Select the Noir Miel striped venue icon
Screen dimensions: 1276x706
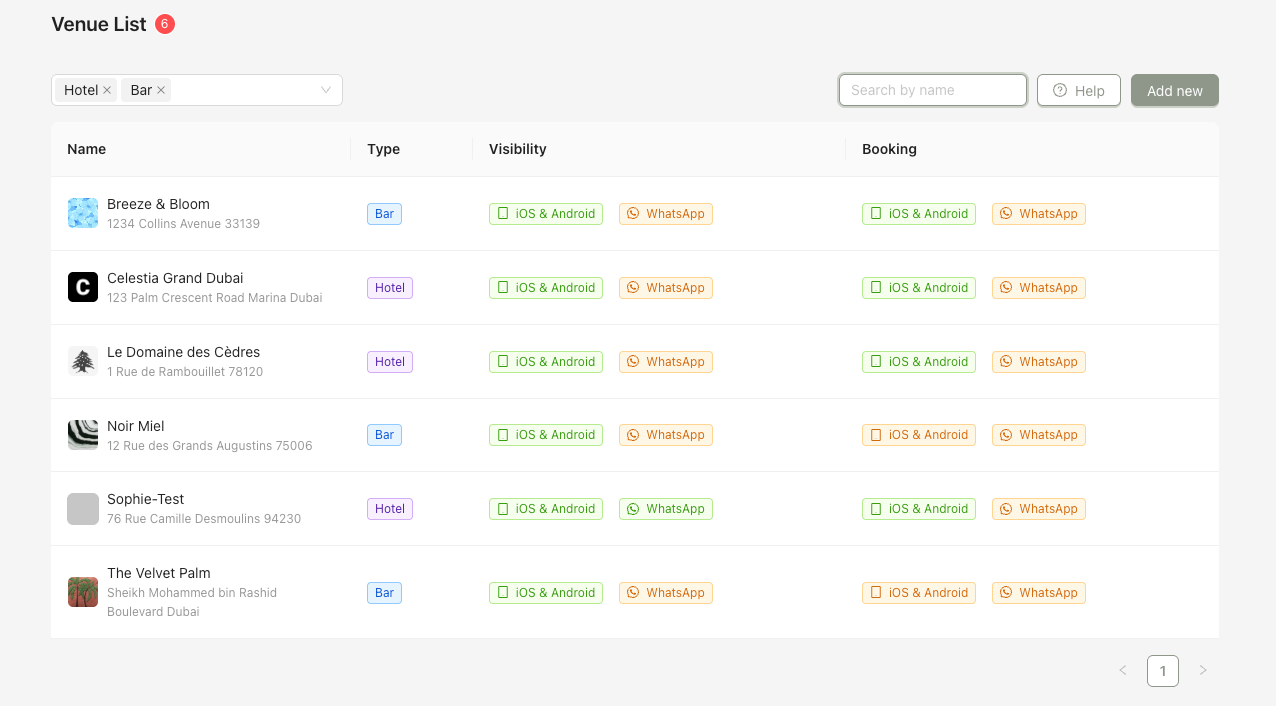coord(83,435)
